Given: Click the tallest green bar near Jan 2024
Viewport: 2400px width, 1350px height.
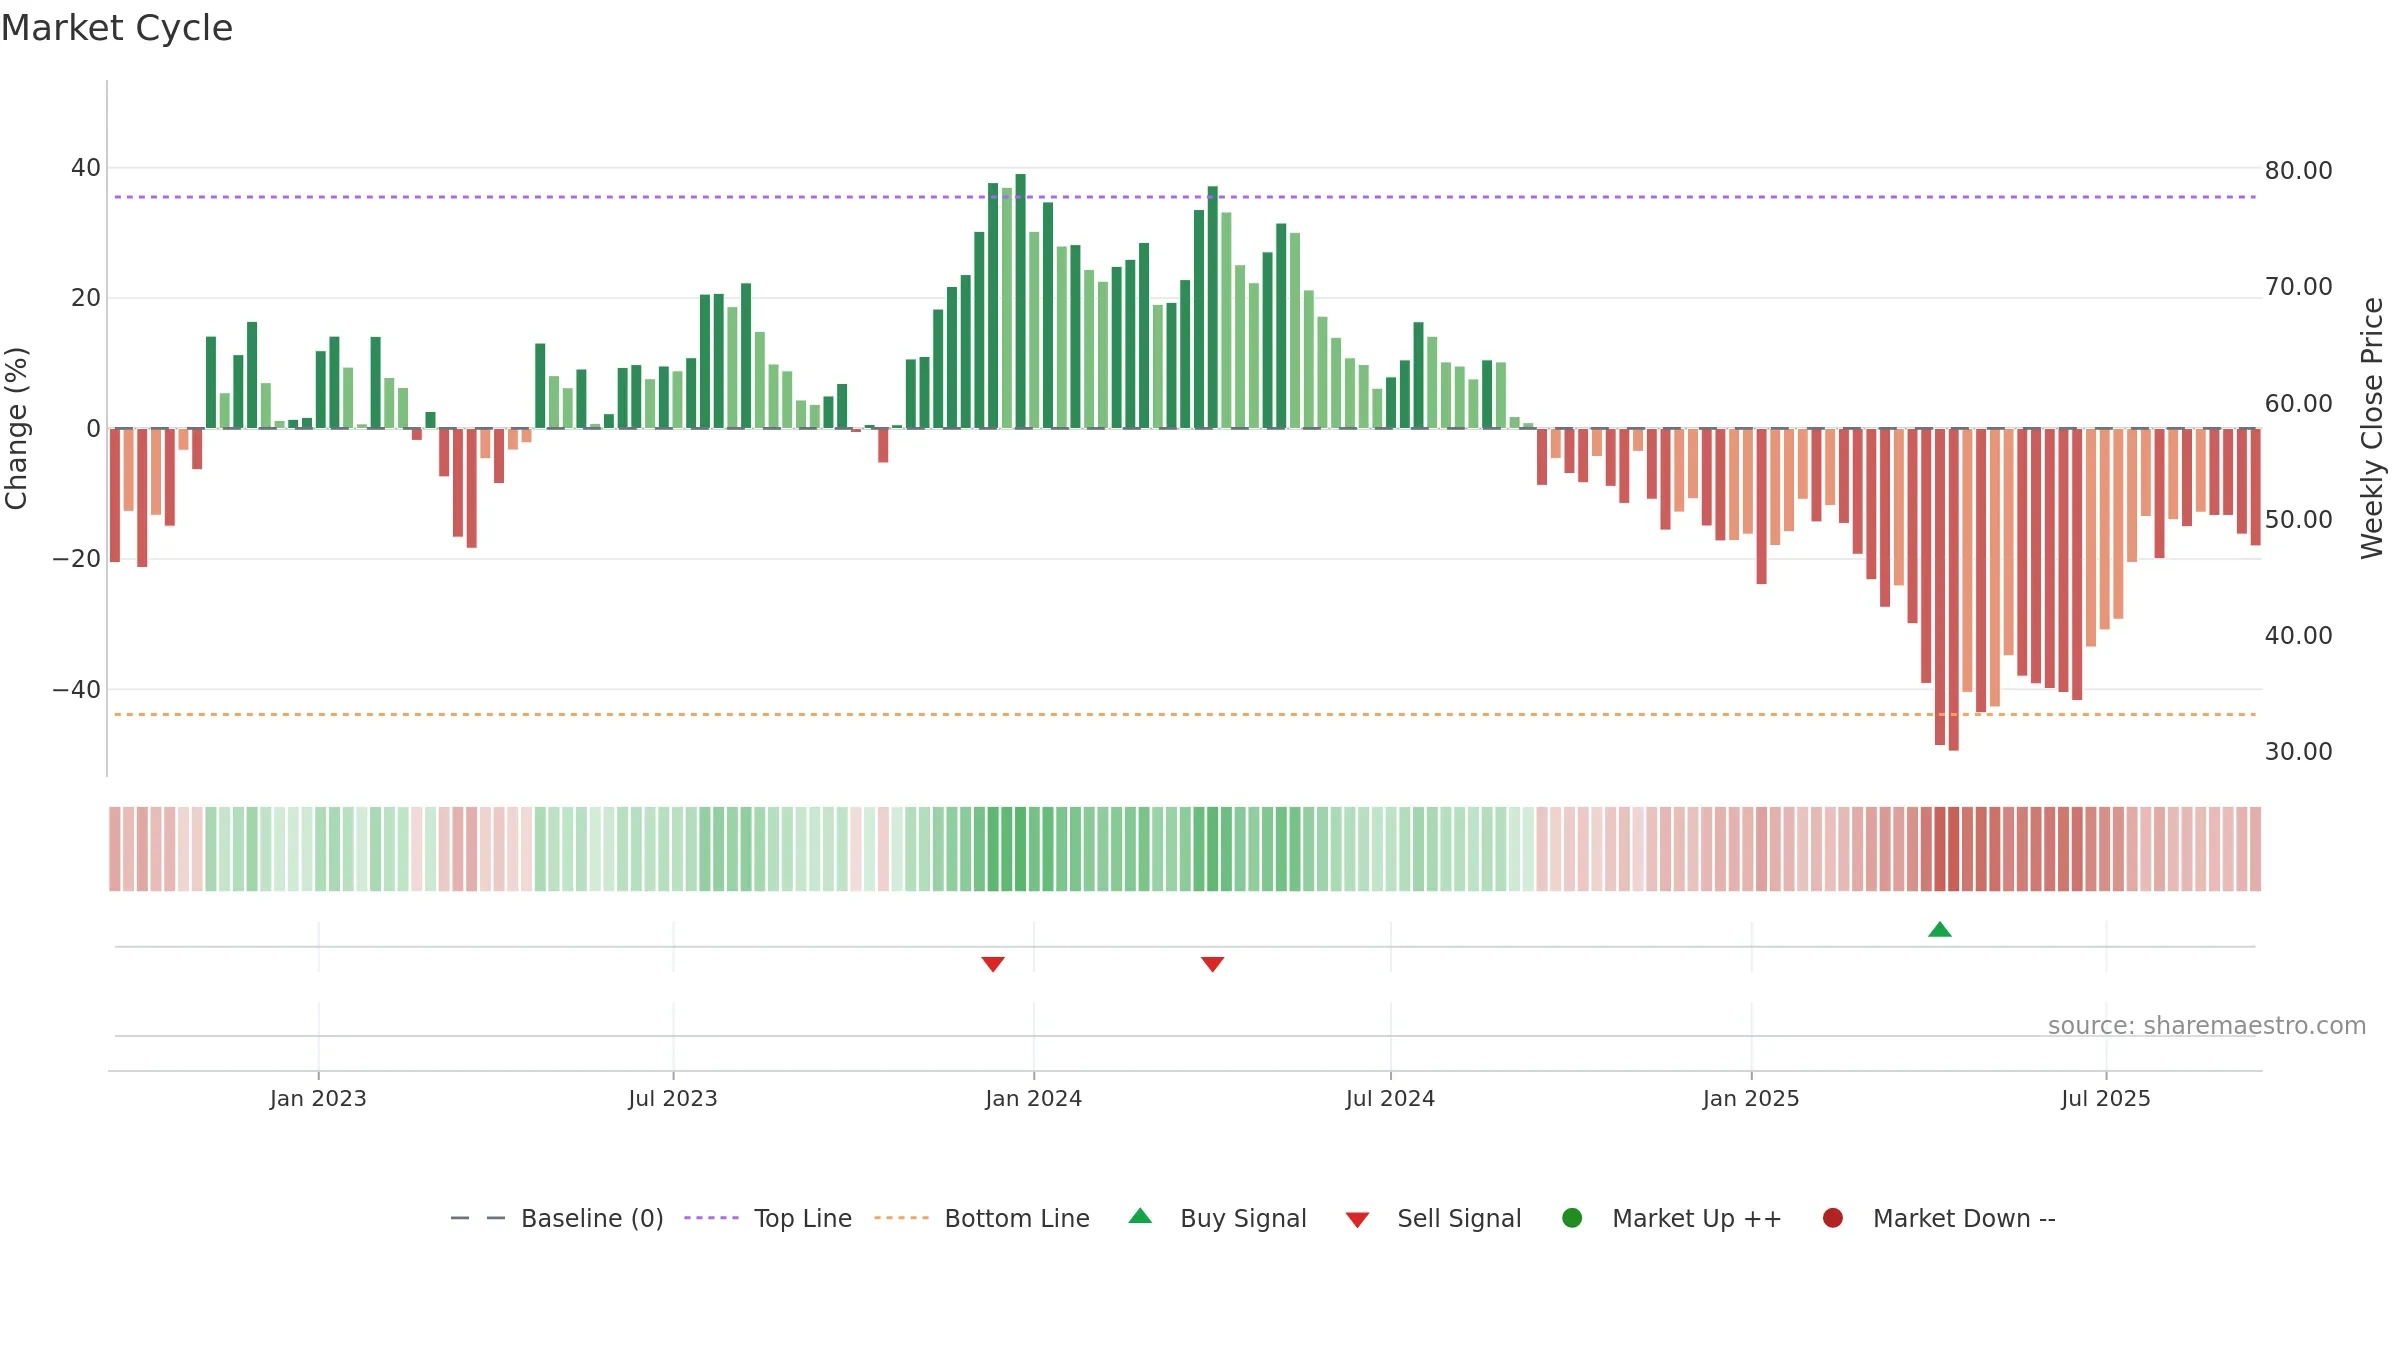Looking at the screenshot, I should pos(1020,301).
